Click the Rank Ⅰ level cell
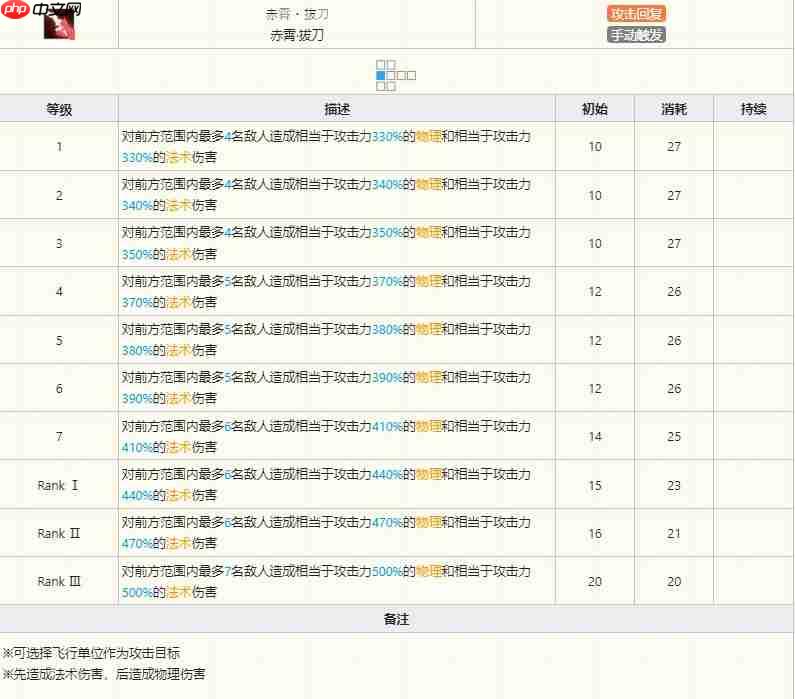Image resolution: width=795 pixels, height=699 pixels. pos(59,485)
